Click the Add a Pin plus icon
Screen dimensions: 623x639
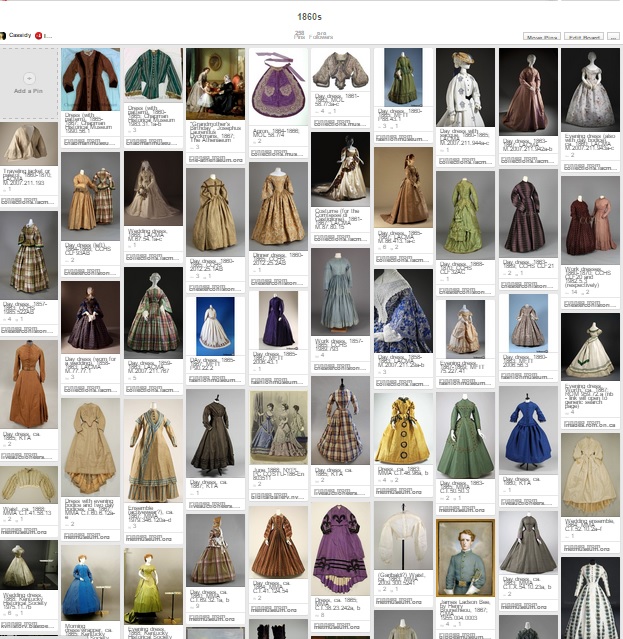[28, 78]
